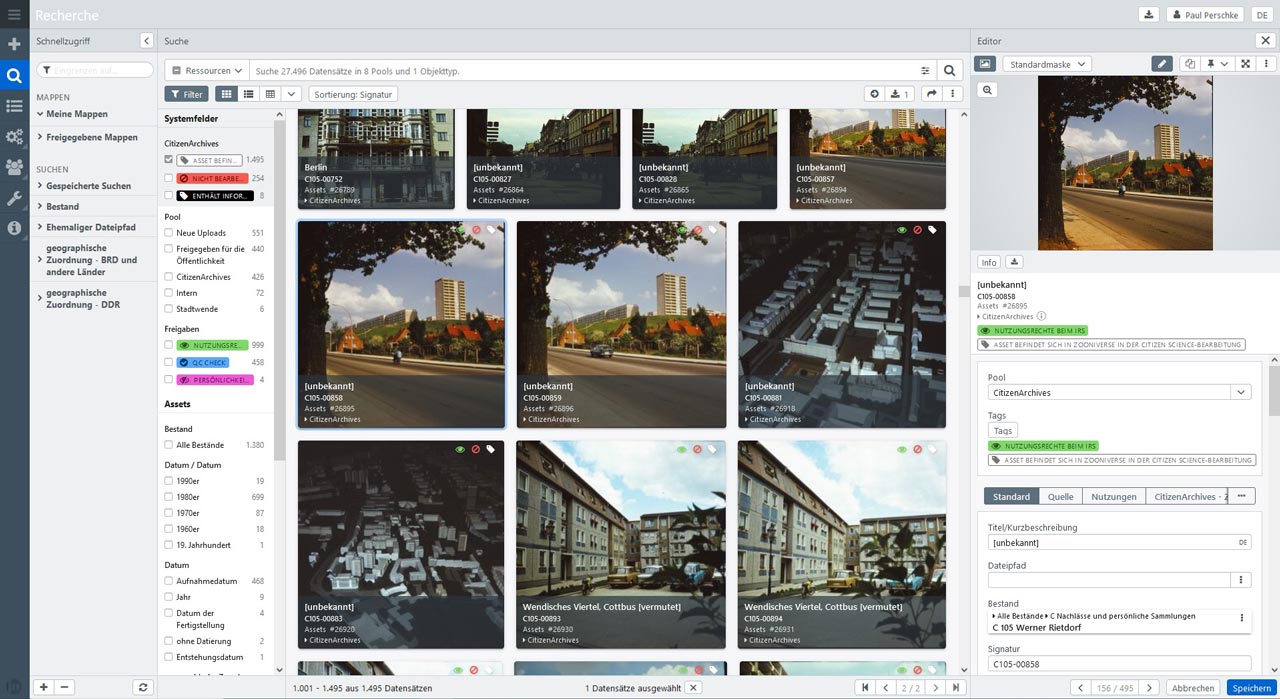
Task: Click Sortierung: Signatur button
Action: (x=353, y=94)
